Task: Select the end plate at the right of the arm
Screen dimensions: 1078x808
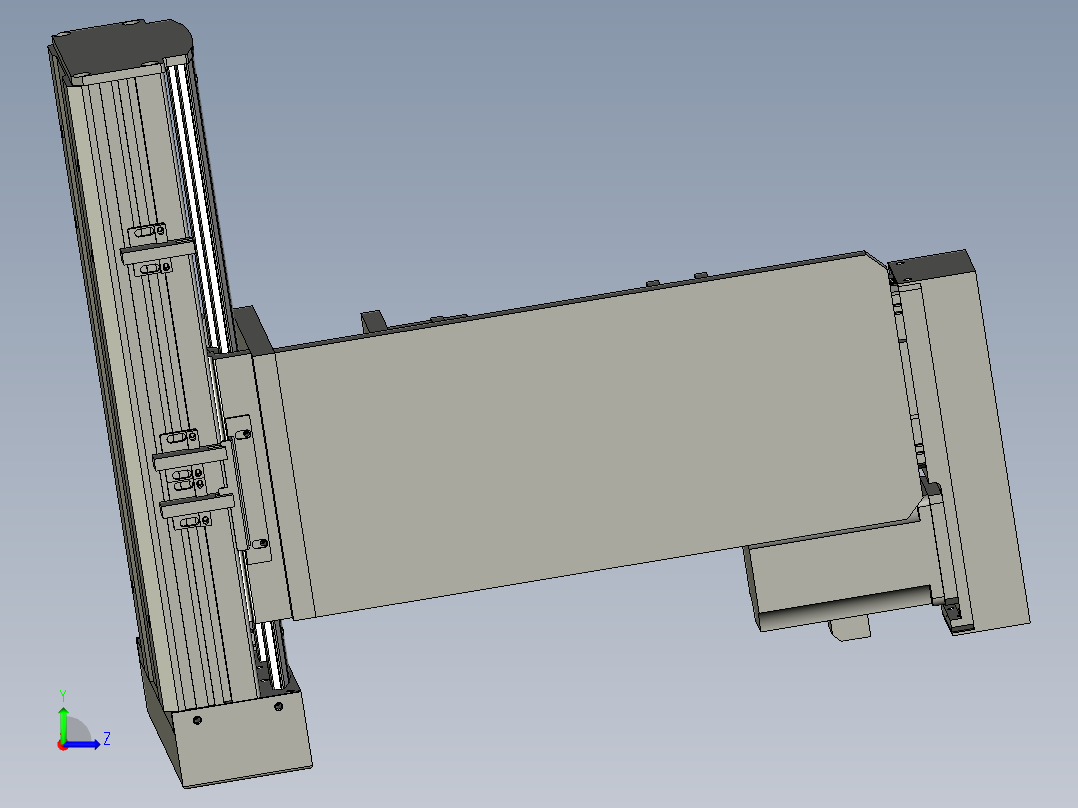Action: tap(976, 444)
